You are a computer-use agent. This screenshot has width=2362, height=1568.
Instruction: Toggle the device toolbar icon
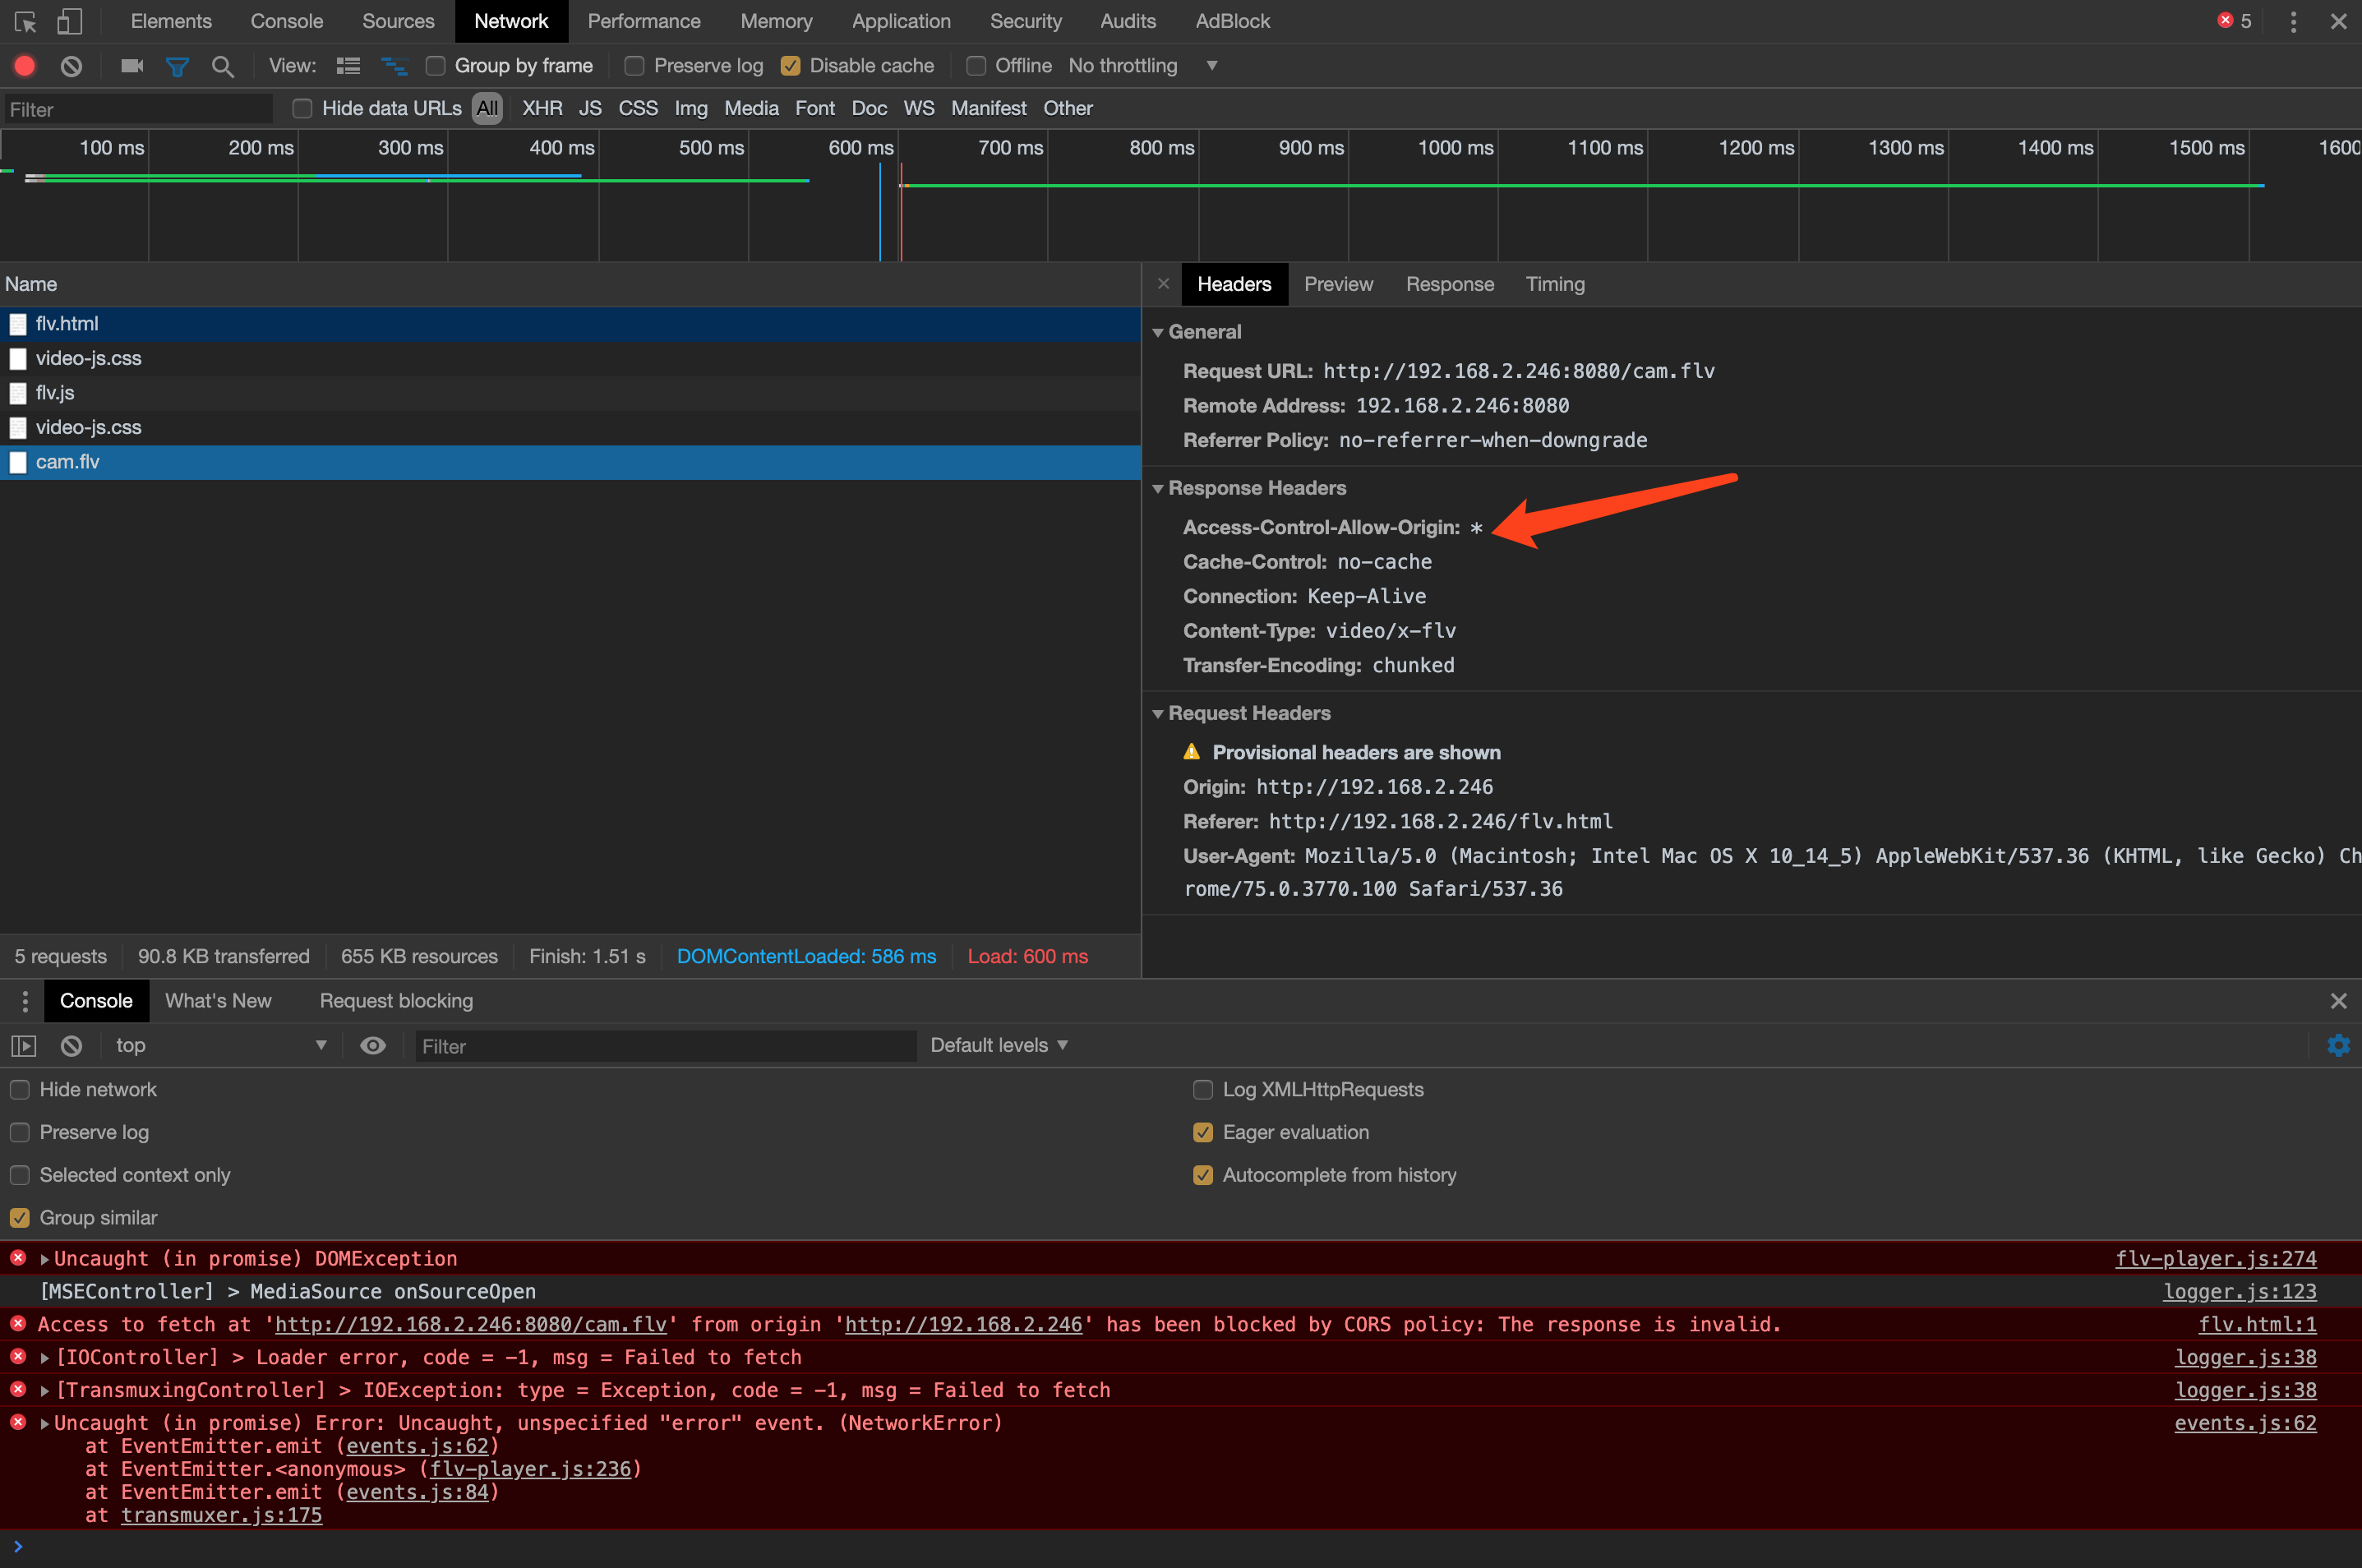[69, 21]
